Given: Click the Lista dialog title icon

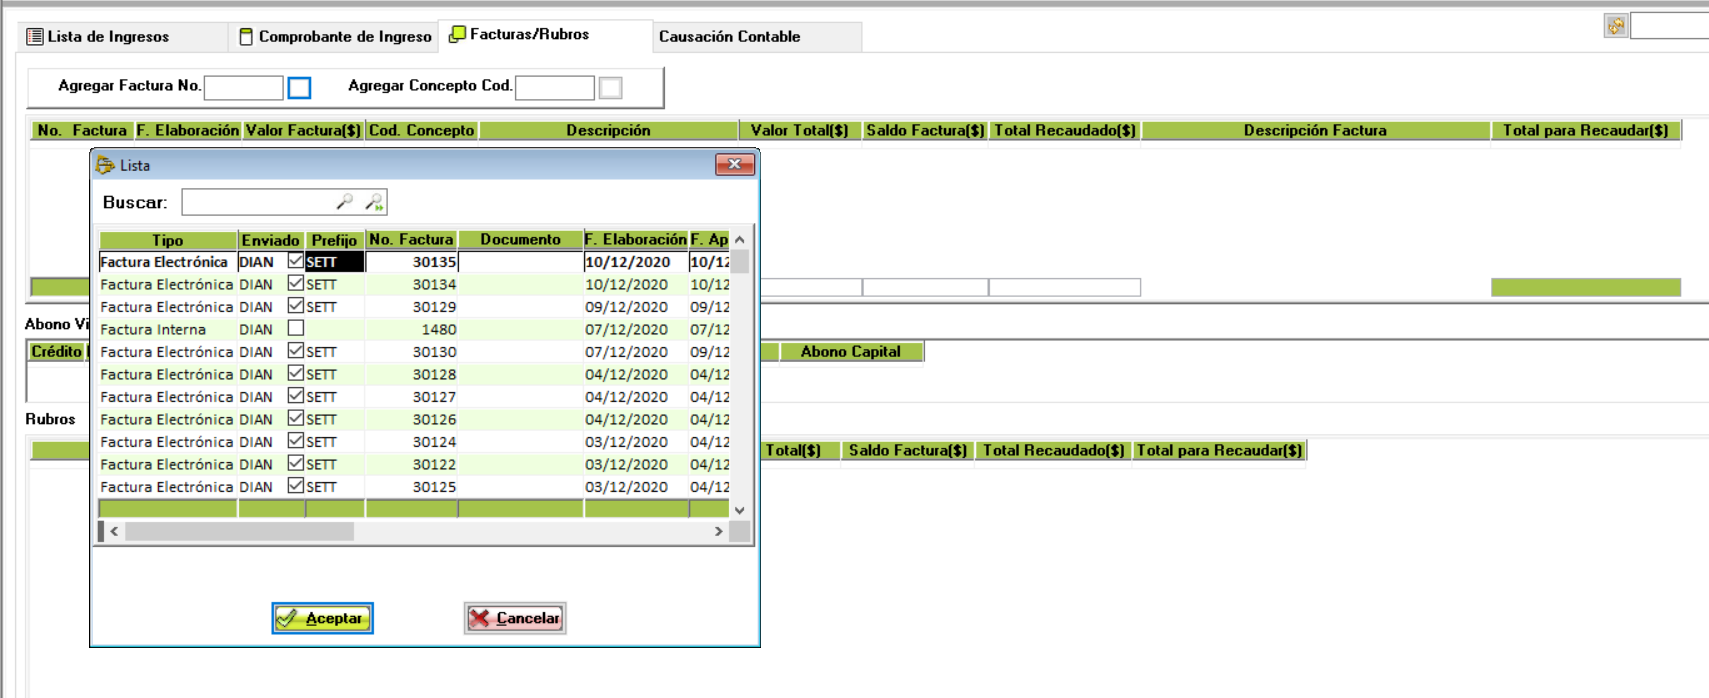Looking at the screenshot, I should tap(105, 165).
